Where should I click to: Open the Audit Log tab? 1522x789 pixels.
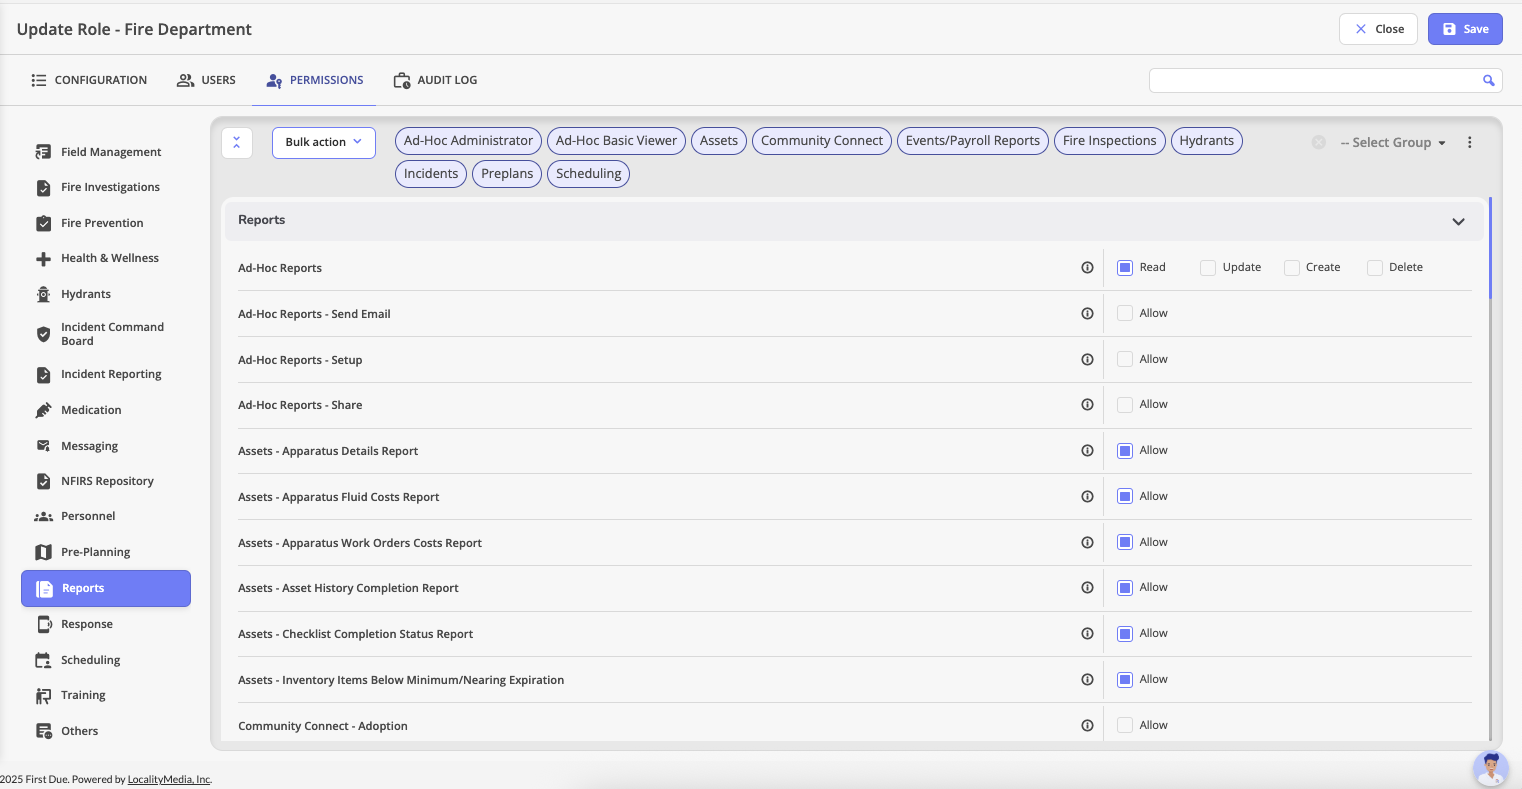[435, 80]
